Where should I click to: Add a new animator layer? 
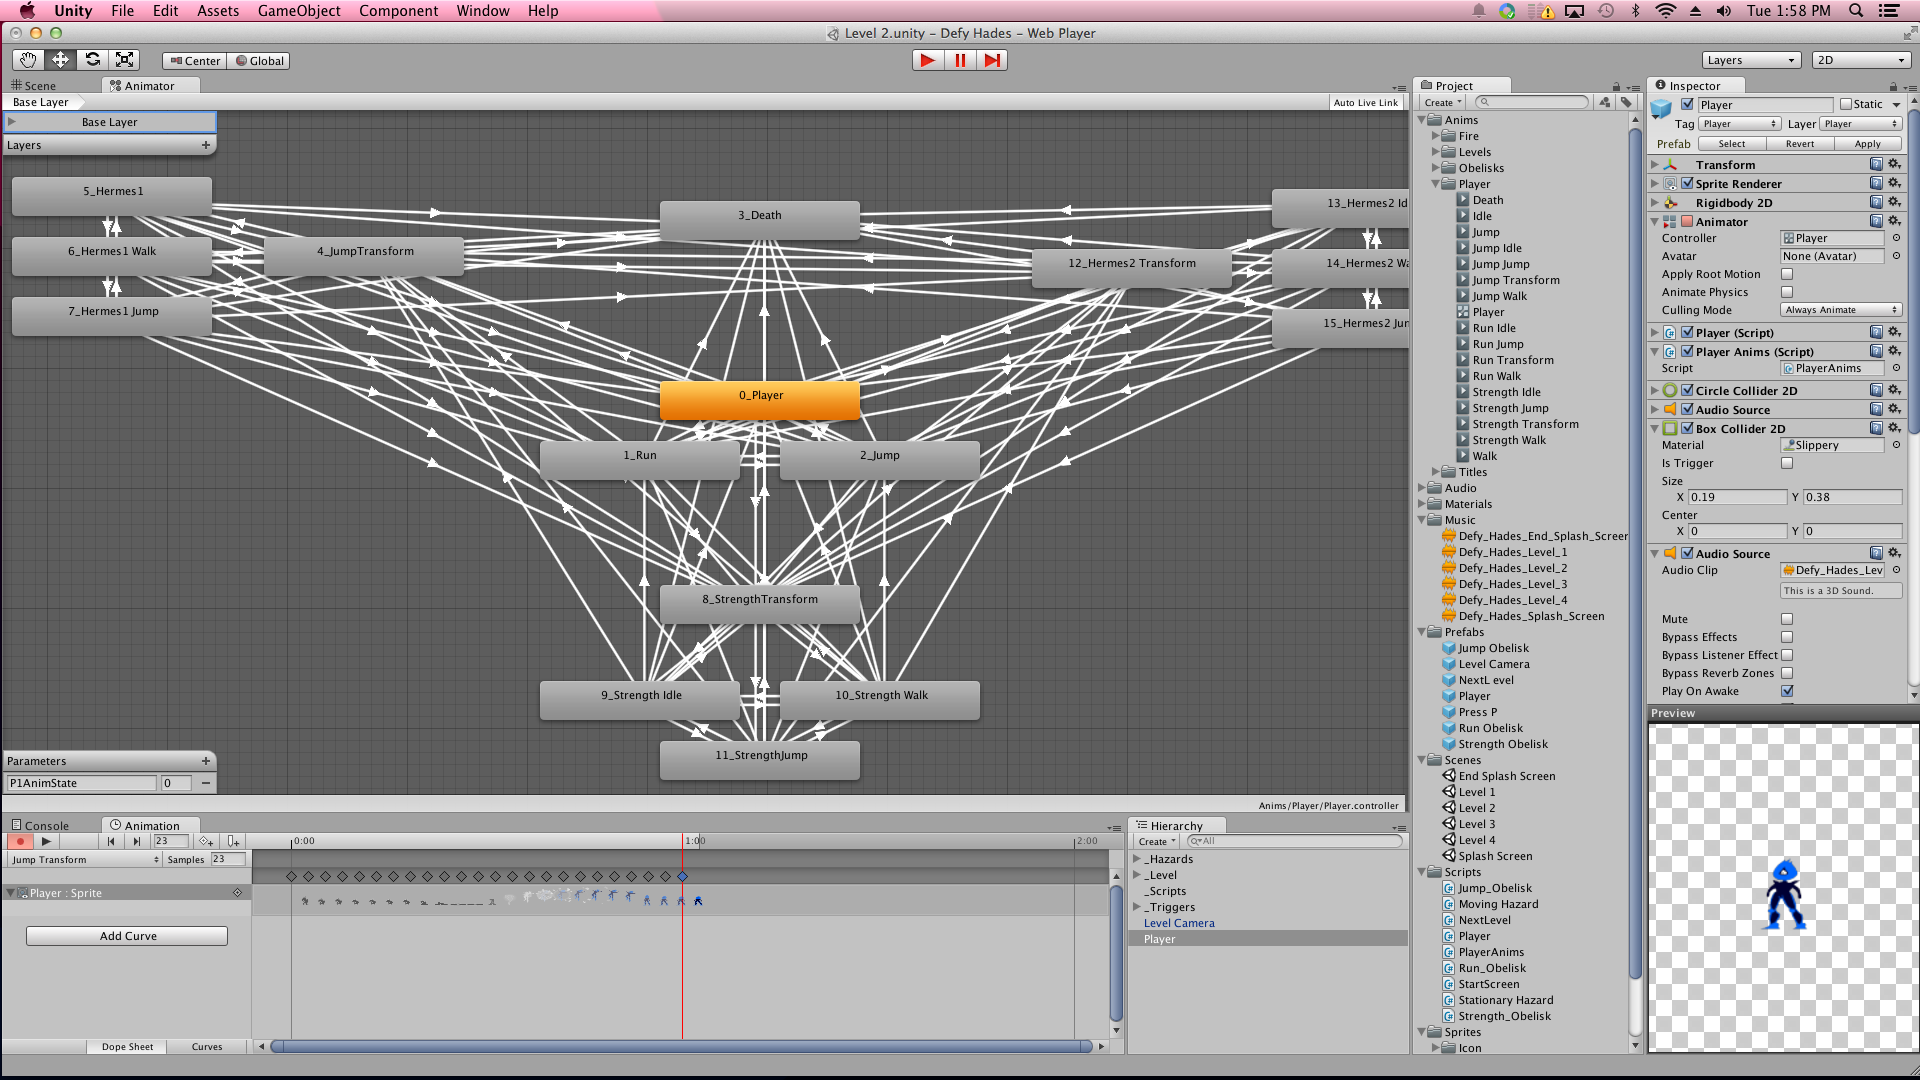pyautogui.click(x=206, y=145)
